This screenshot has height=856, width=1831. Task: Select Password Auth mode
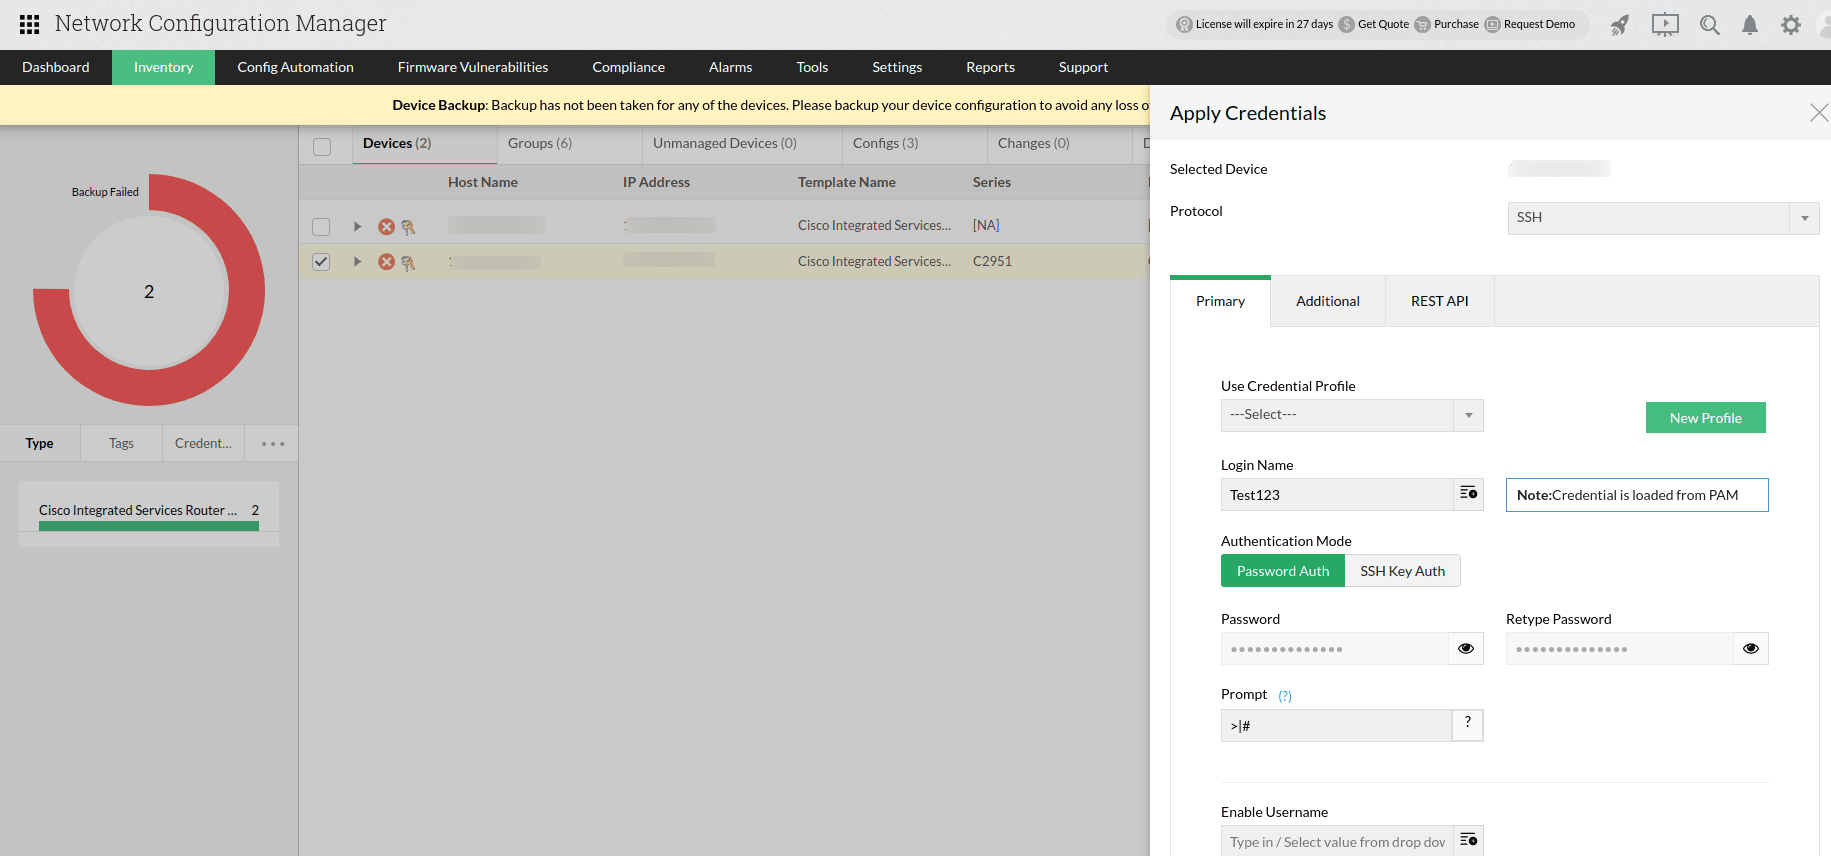click(x=1283, y=571)
